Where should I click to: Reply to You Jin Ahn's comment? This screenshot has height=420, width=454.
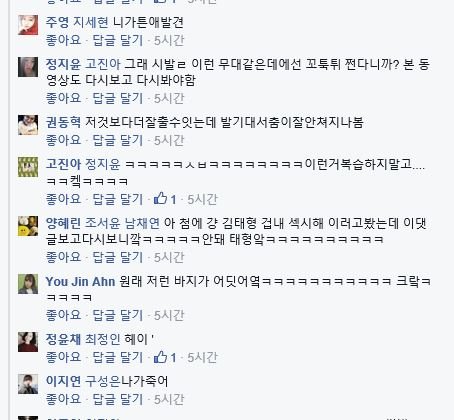tap(117, 315)
